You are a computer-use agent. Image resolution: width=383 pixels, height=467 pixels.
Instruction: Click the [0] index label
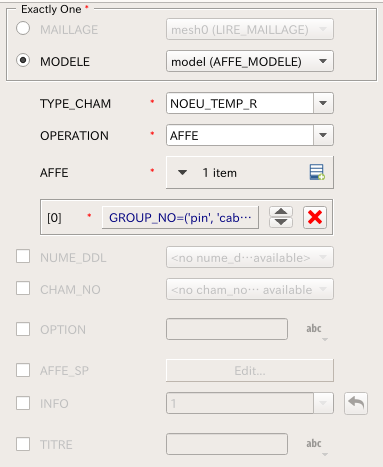[x=54, y=218]
